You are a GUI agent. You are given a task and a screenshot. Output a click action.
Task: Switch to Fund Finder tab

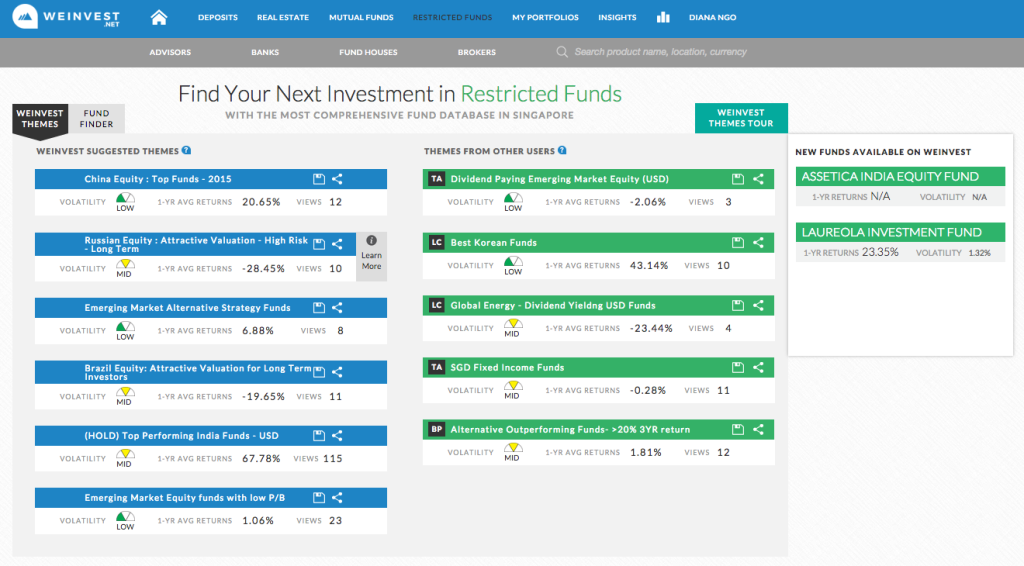(x=97, y=119)
